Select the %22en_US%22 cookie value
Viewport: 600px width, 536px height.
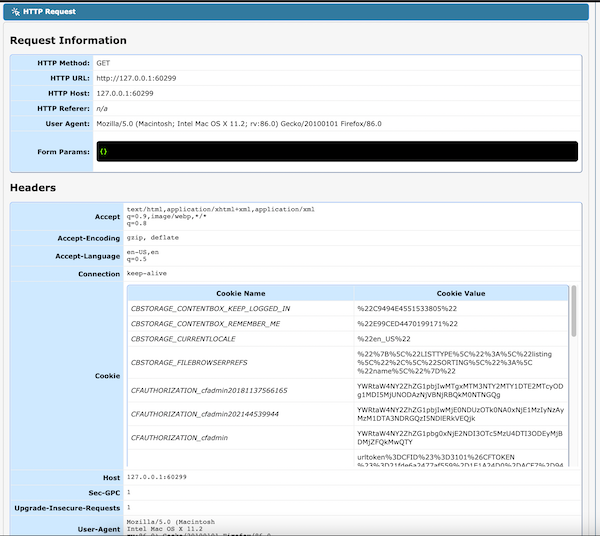[384, 339]
